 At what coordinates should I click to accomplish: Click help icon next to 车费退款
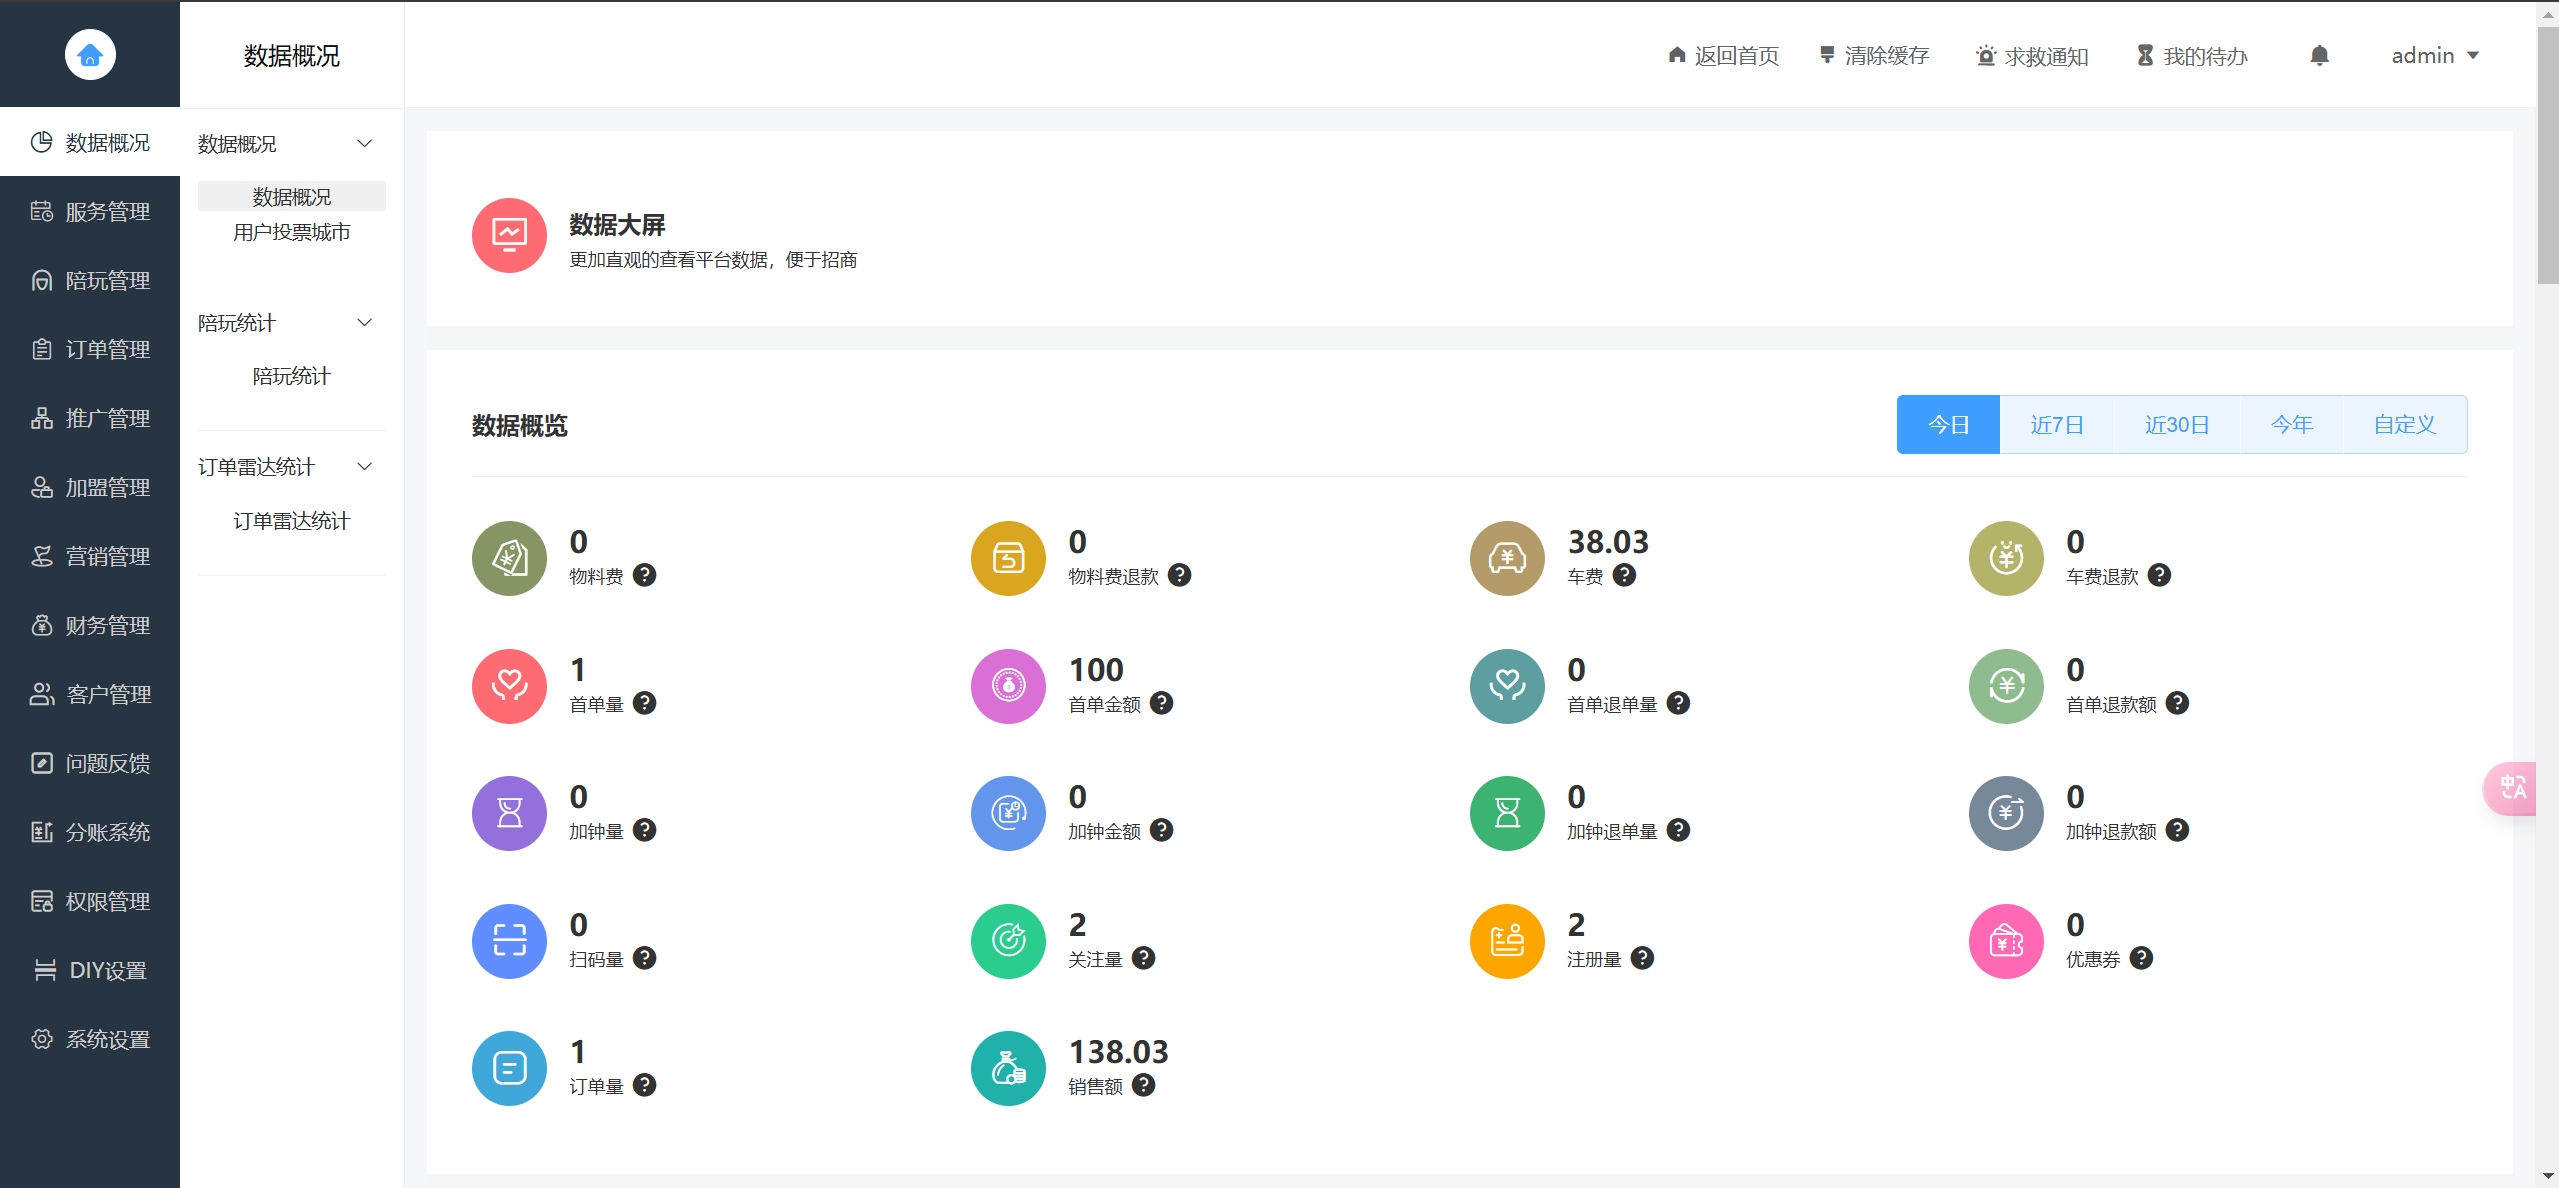(2159, 575)
